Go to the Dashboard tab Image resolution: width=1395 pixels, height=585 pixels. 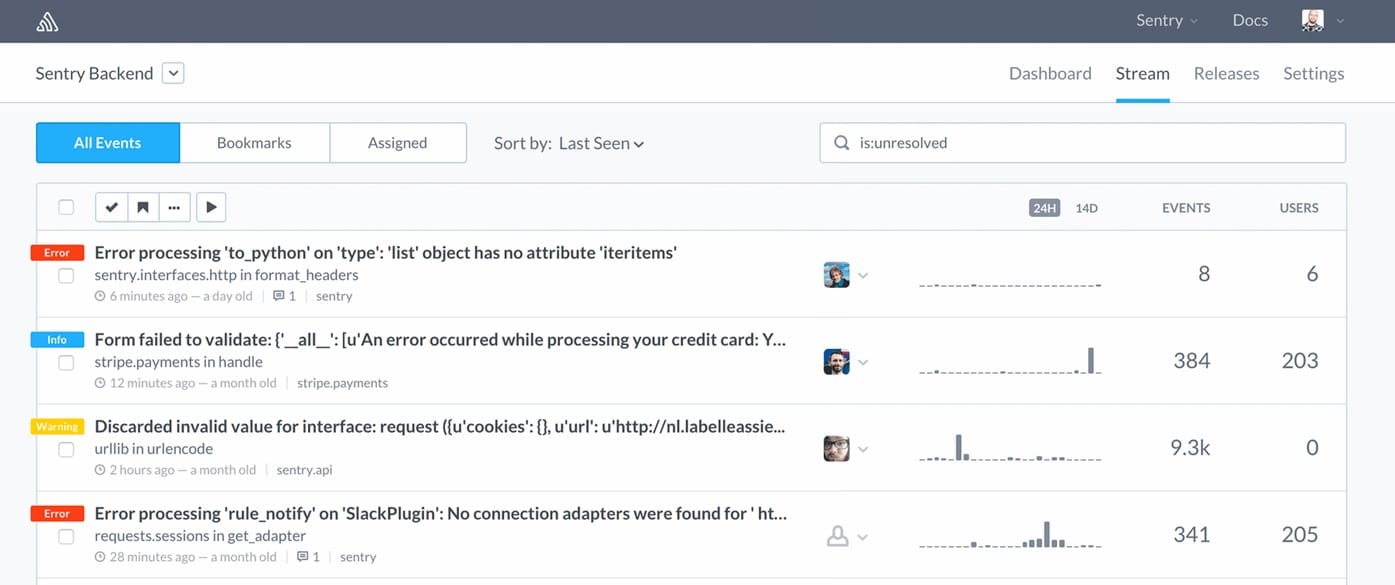point(1050,73)
